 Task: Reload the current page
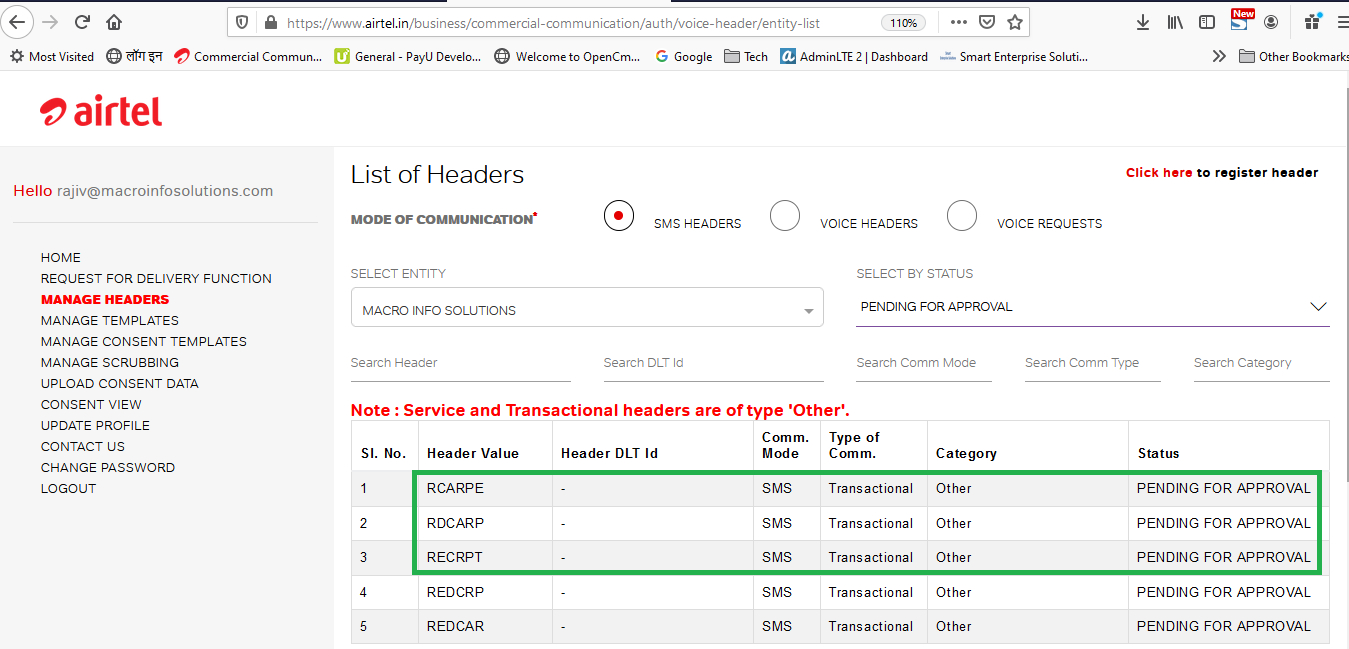point(82,21)
